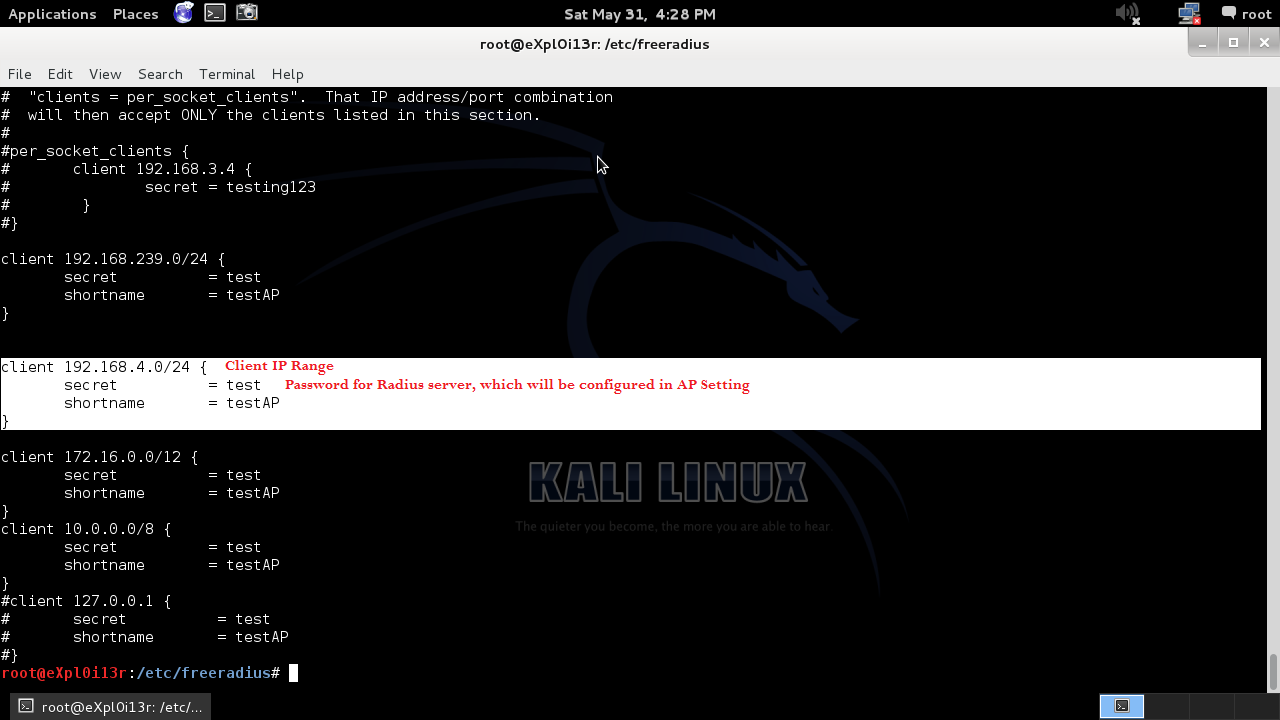Image resolution: width=1280 pixels, height=720 pixels.
Task: Click the shortname line under client 192.168.4.0/24
Action: point(172,403)
